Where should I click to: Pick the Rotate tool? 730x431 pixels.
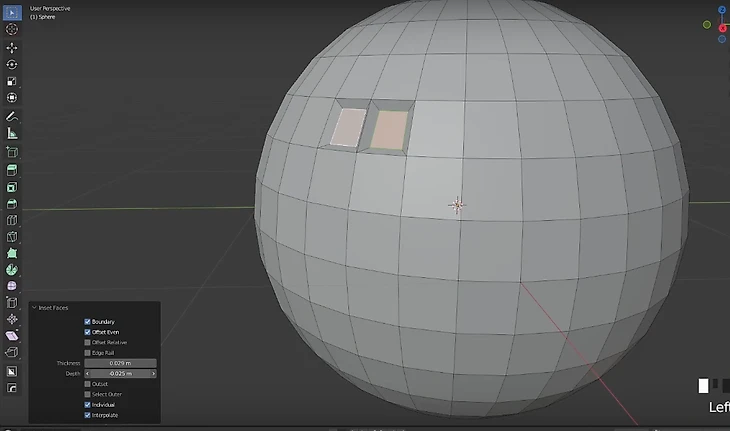click(12, 64)
